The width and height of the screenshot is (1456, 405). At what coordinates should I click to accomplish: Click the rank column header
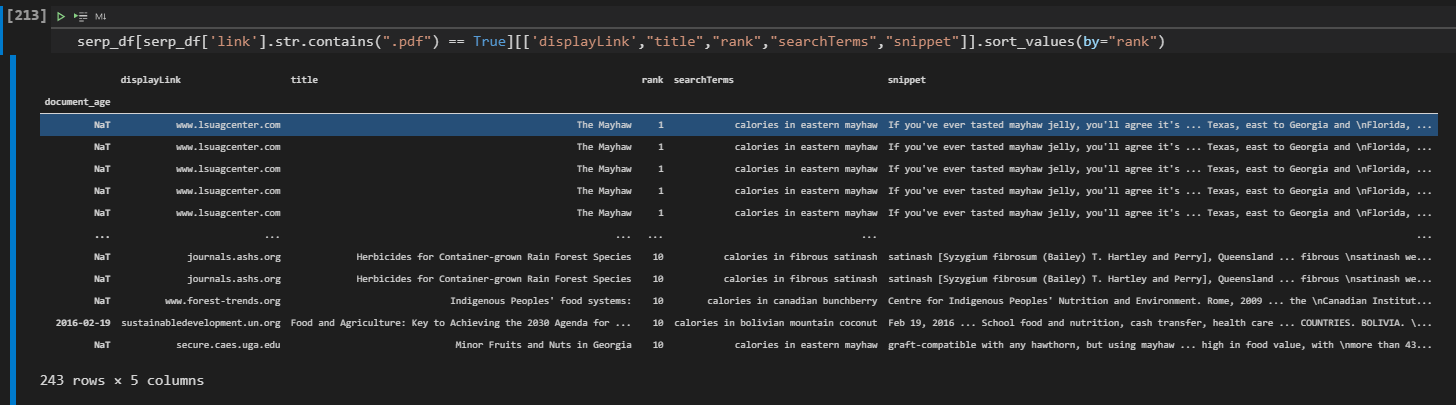(652, 79)
